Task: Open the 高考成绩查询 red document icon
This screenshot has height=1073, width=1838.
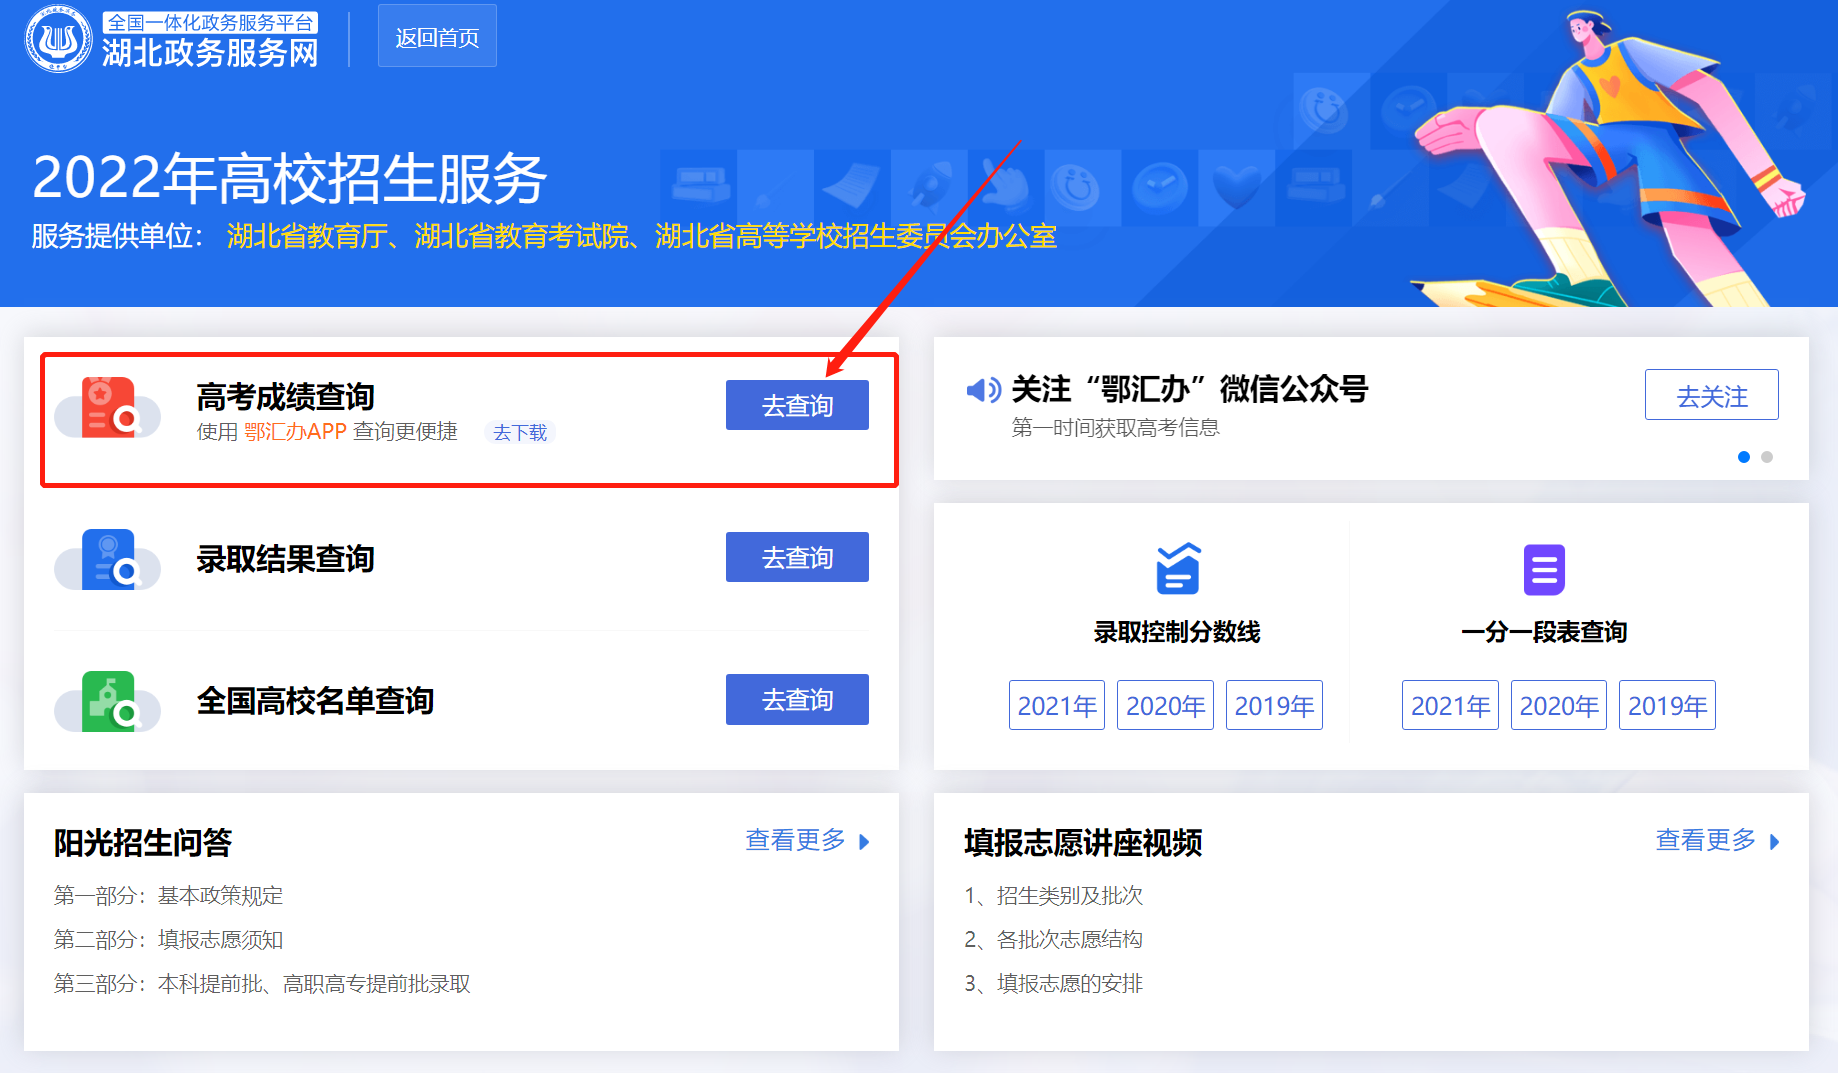Action: 108,407
